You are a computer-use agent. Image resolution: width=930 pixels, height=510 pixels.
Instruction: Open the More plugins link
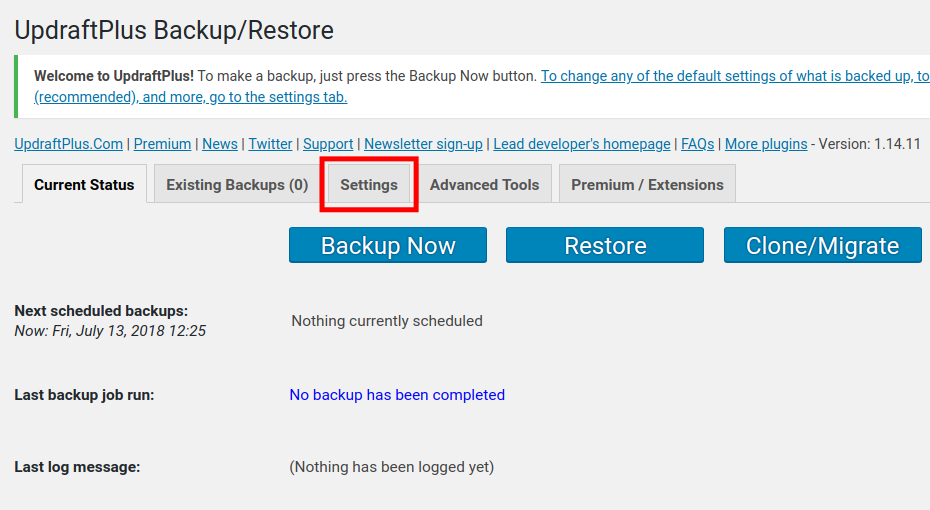pyautogui.click(x=766, y=144)
